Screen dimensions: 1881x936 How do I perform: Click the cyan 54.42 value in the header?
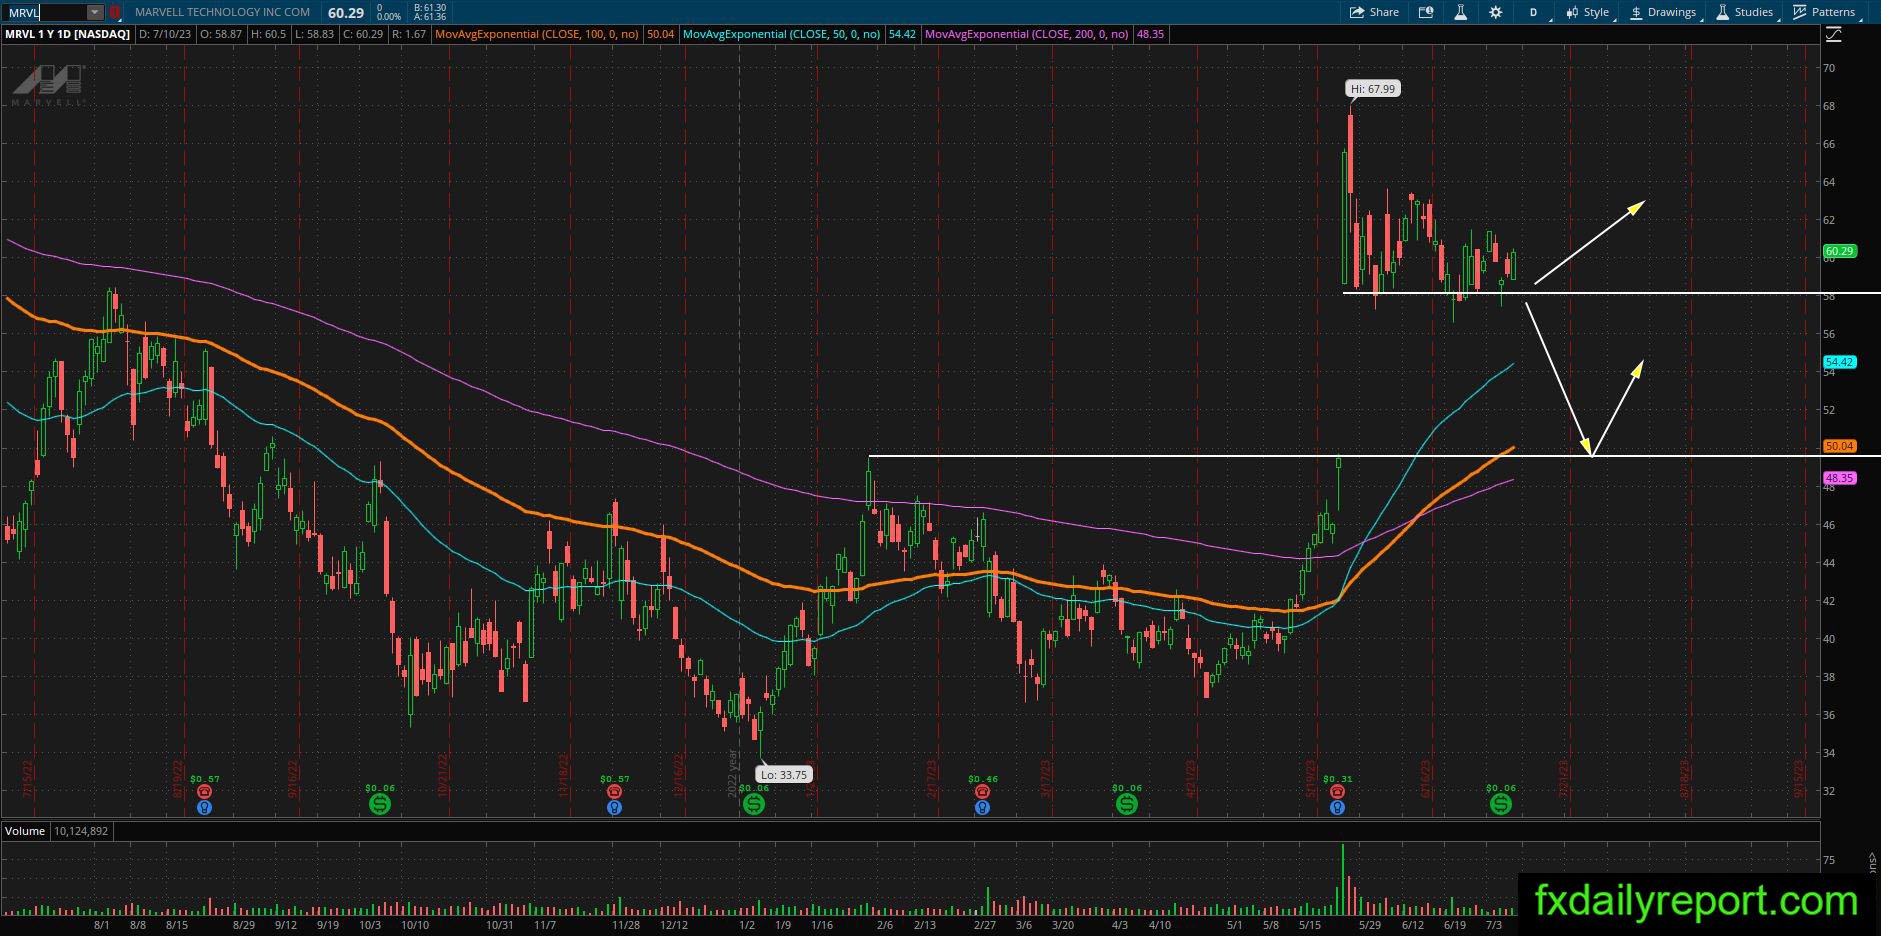[x=902, y=34]
